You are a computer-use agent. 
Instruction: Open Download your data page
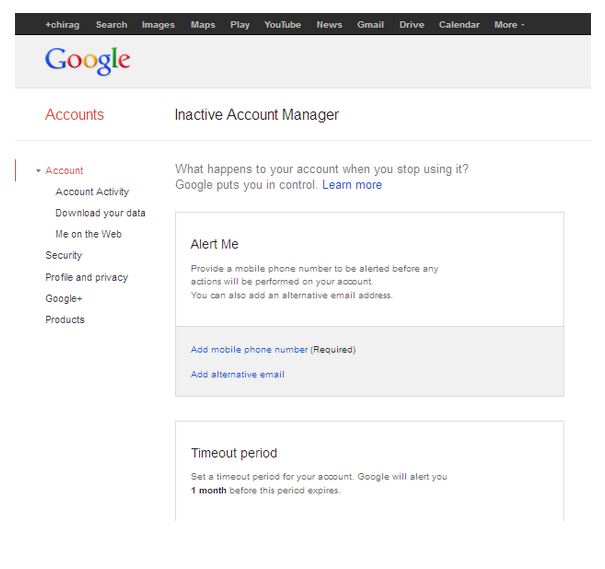(x=100, y=213)
